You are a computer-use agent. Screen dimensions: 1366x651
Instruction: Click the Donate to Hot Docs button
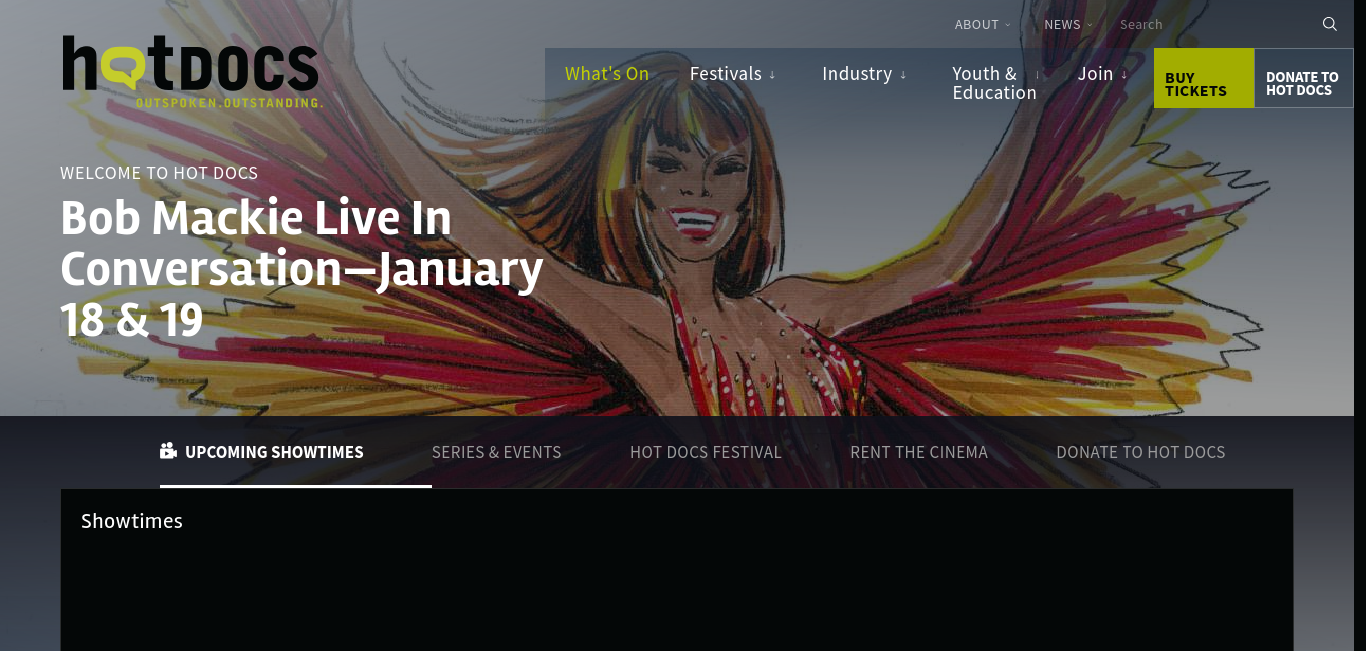[x=1303, y=78]
